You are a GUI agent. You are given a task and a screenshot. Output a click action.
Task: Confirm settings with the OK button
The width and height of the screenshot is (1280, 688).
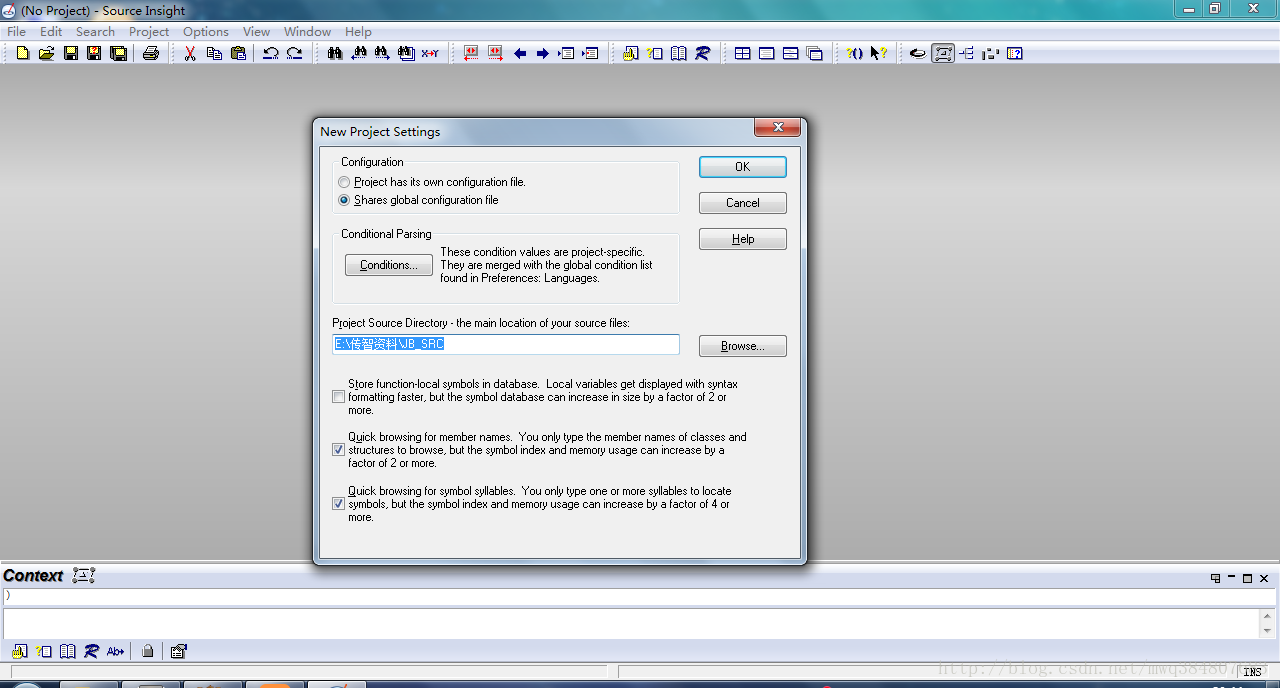(x=743, y=167)
